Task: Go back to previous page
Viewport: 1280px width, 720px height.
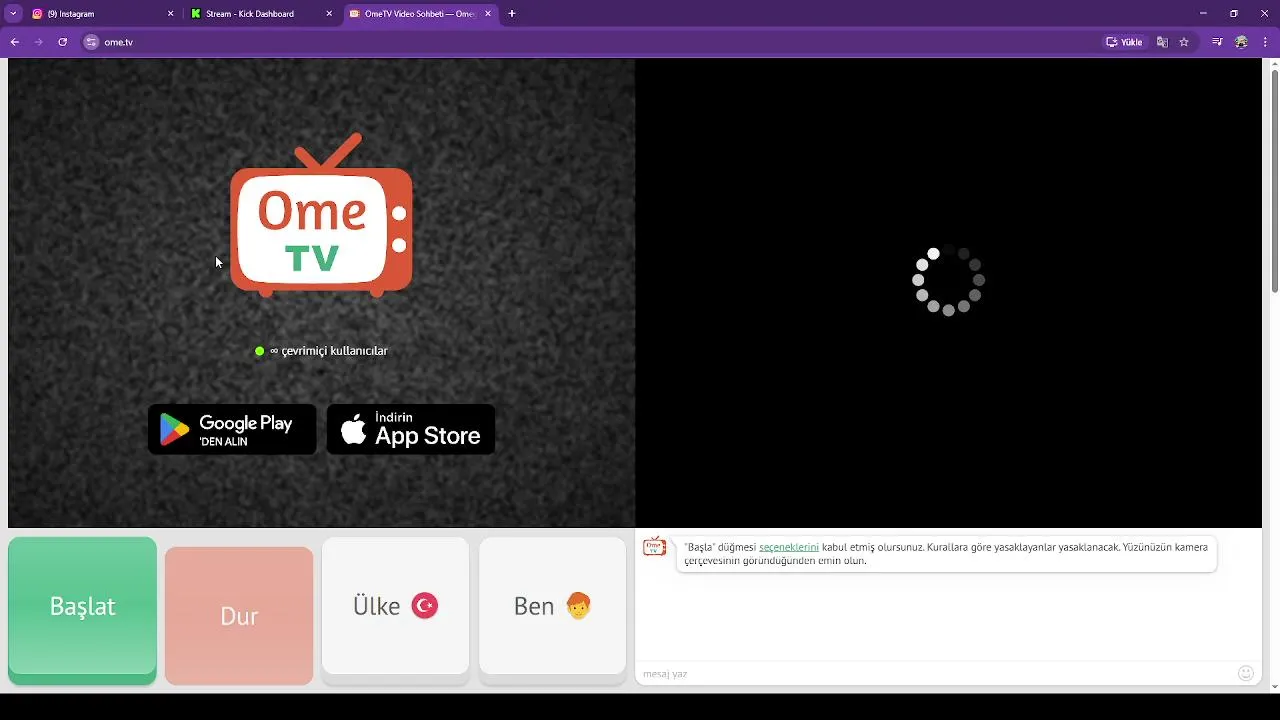Action: [x=14, y=42]
